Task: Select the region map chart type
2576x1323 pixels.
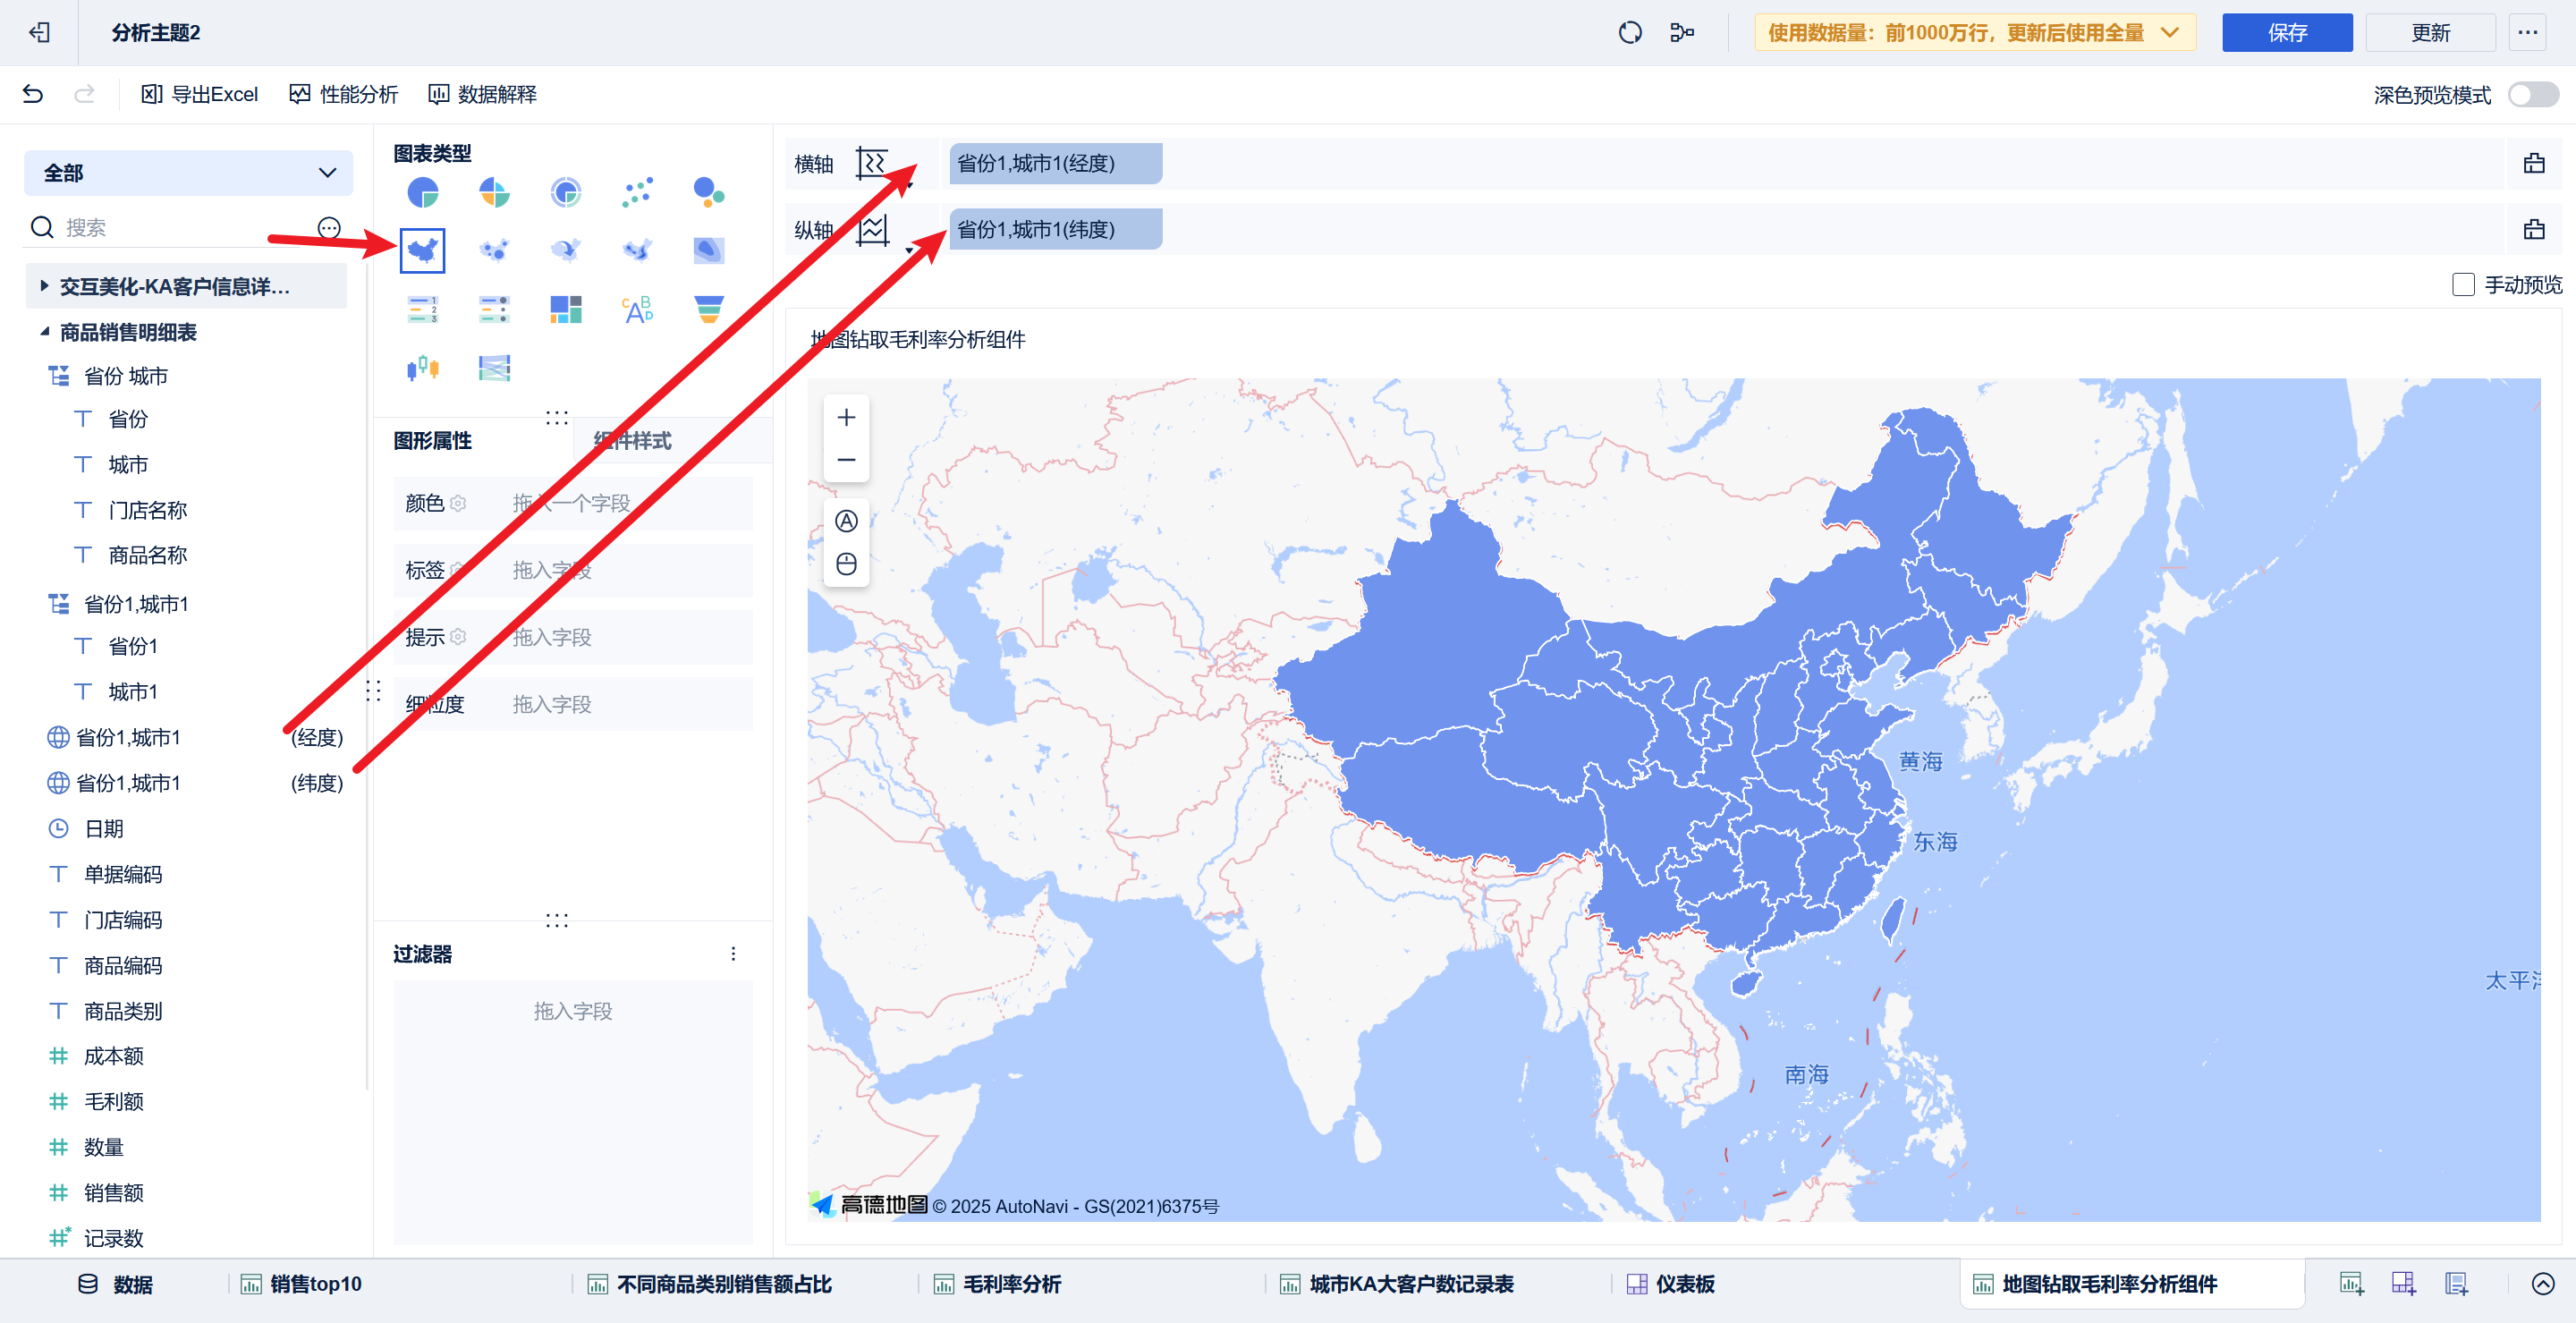Action: pyautogui.click(x=422, y=250)
